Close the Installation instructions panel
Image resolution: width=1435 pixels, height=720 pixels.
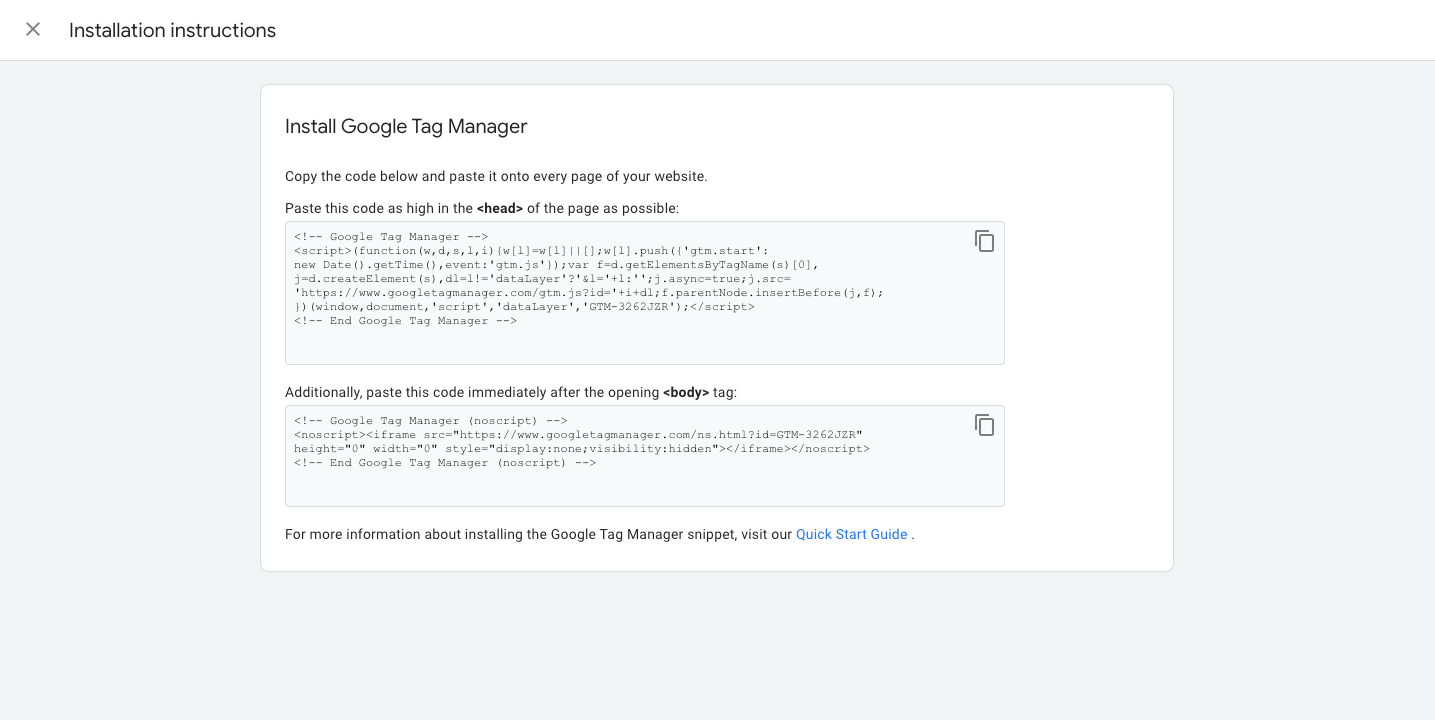pos(33,30)
